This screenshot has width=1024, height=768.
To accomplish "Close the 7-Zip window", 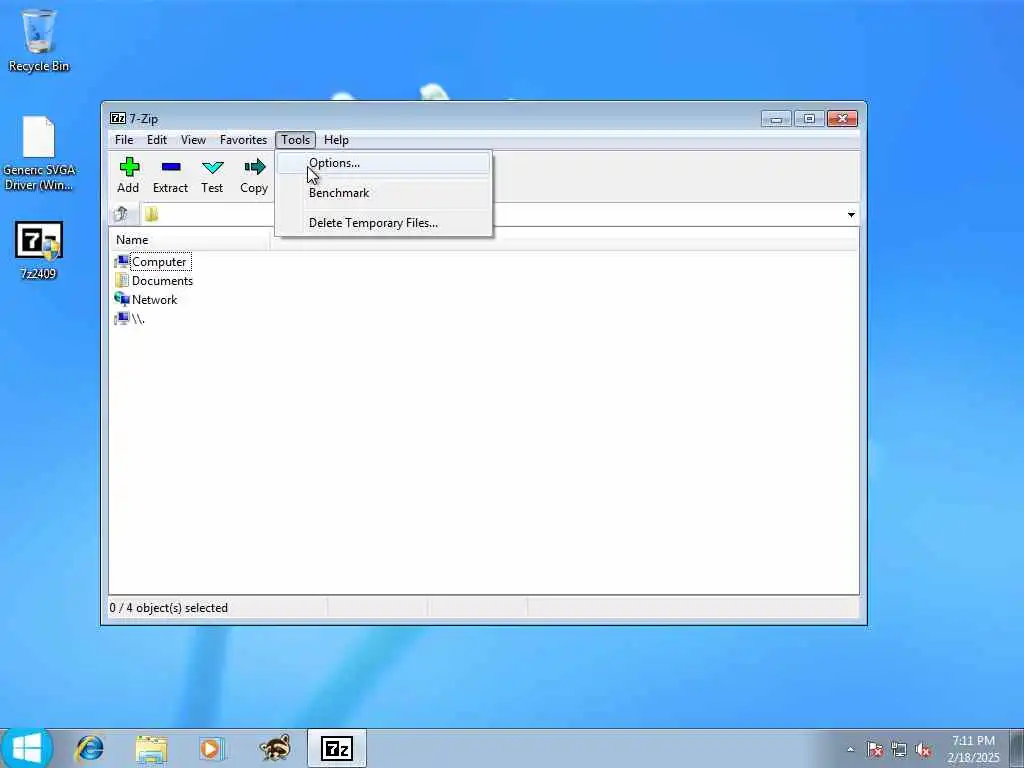I will click(842, 119).
